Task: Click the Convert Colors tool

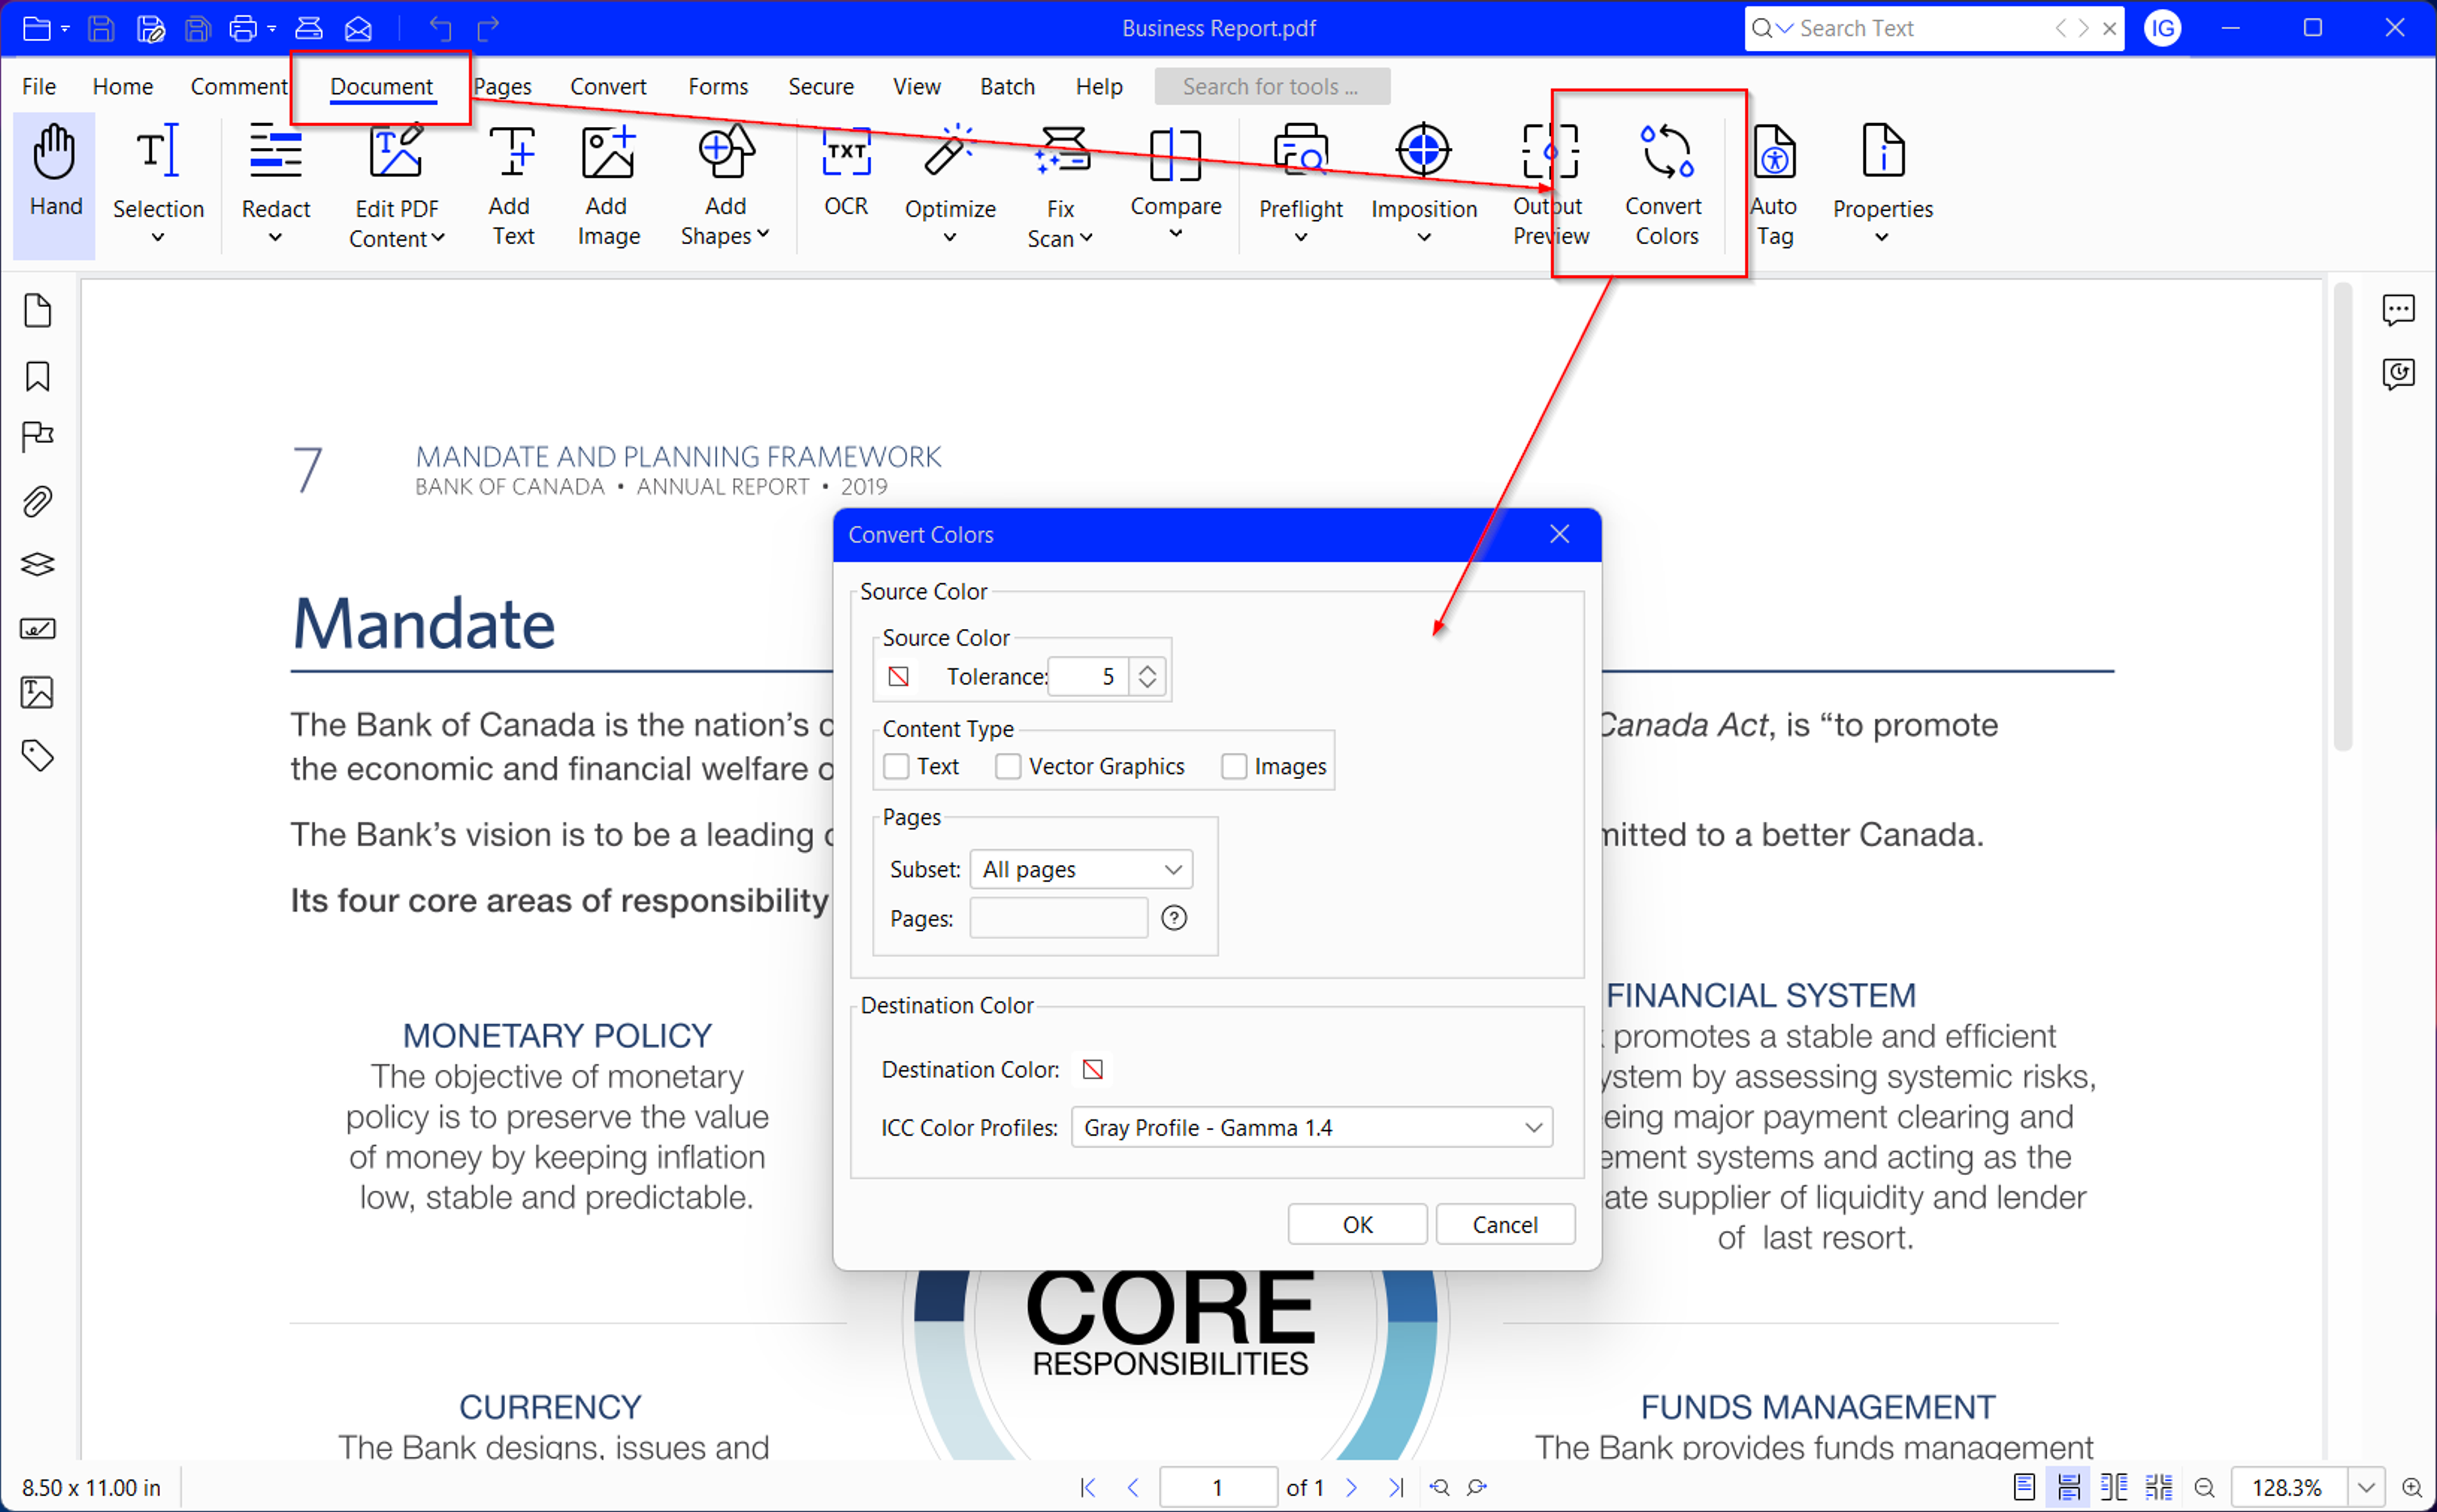Action: [1665, 185]
